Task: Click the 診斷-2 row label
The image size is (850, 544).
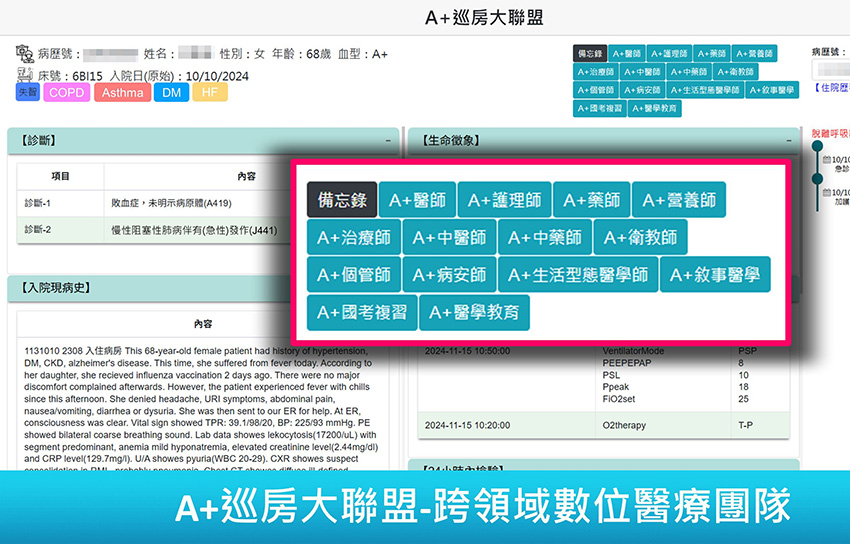Action: pos(37,230)
